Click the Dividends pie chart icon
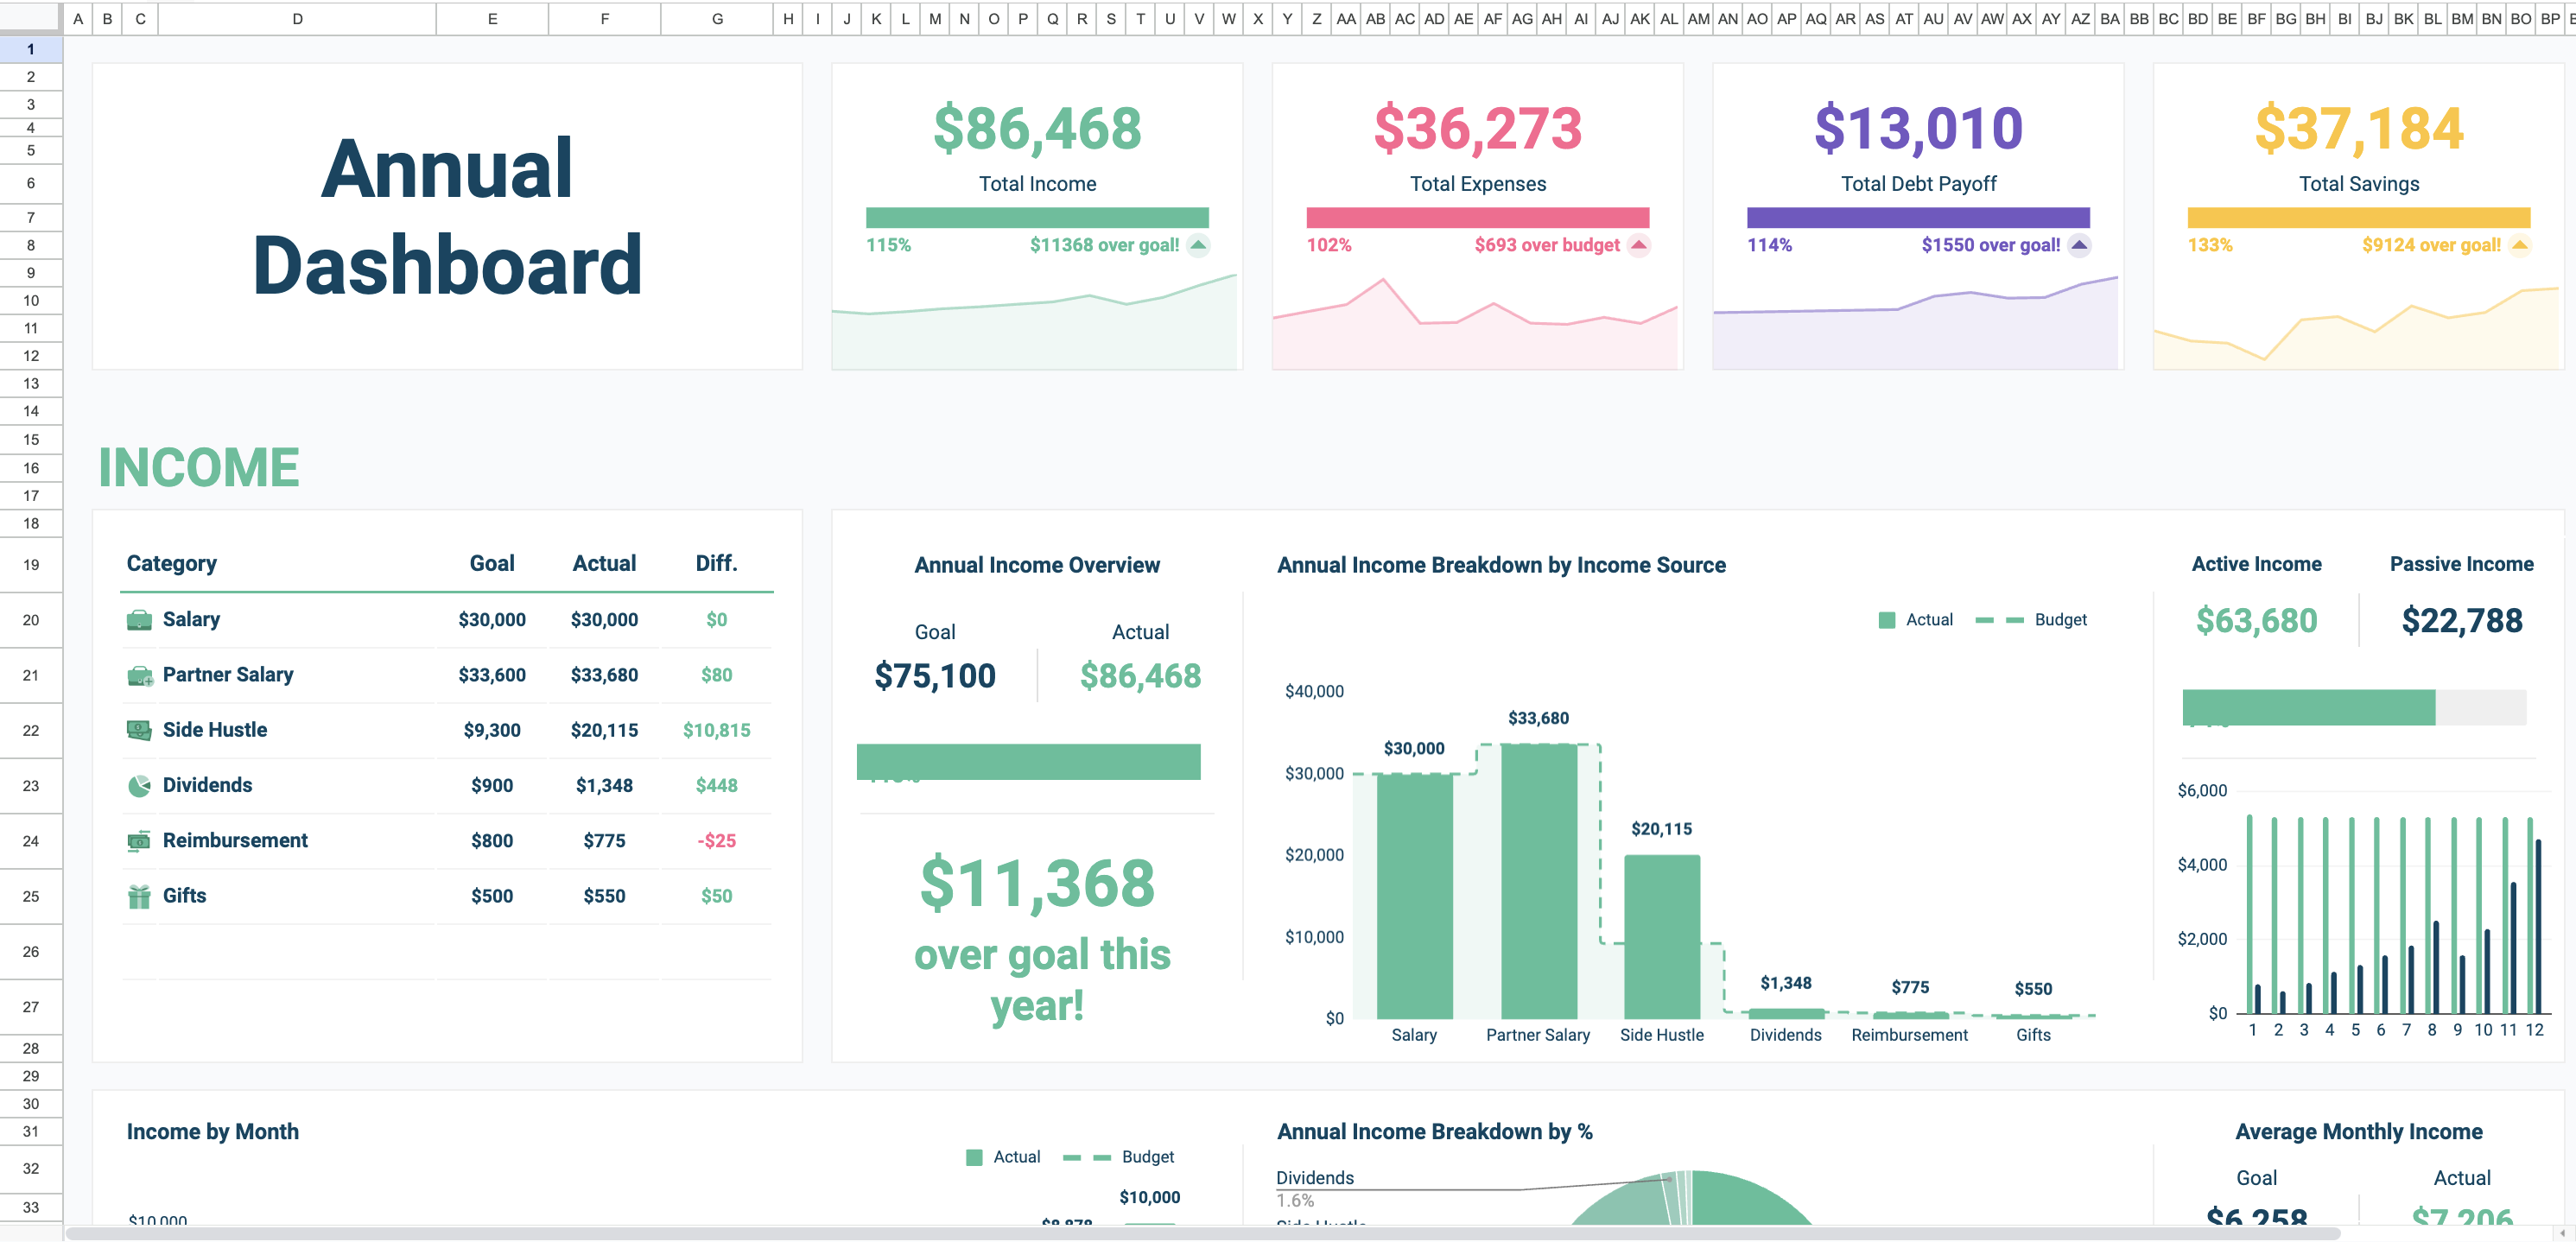2576x1242 pixels. (x=139, y=786)
